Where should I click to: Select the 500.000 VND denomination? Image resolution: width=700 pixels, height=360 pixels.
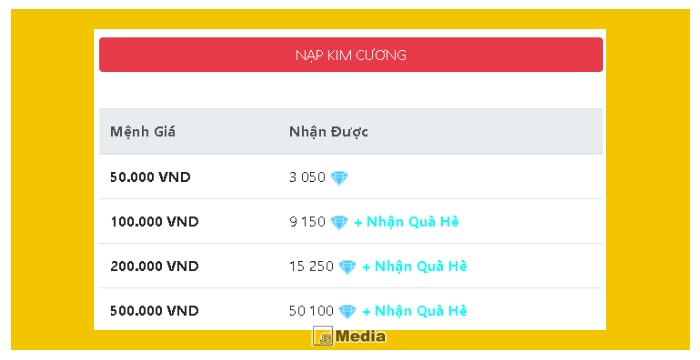154,310
